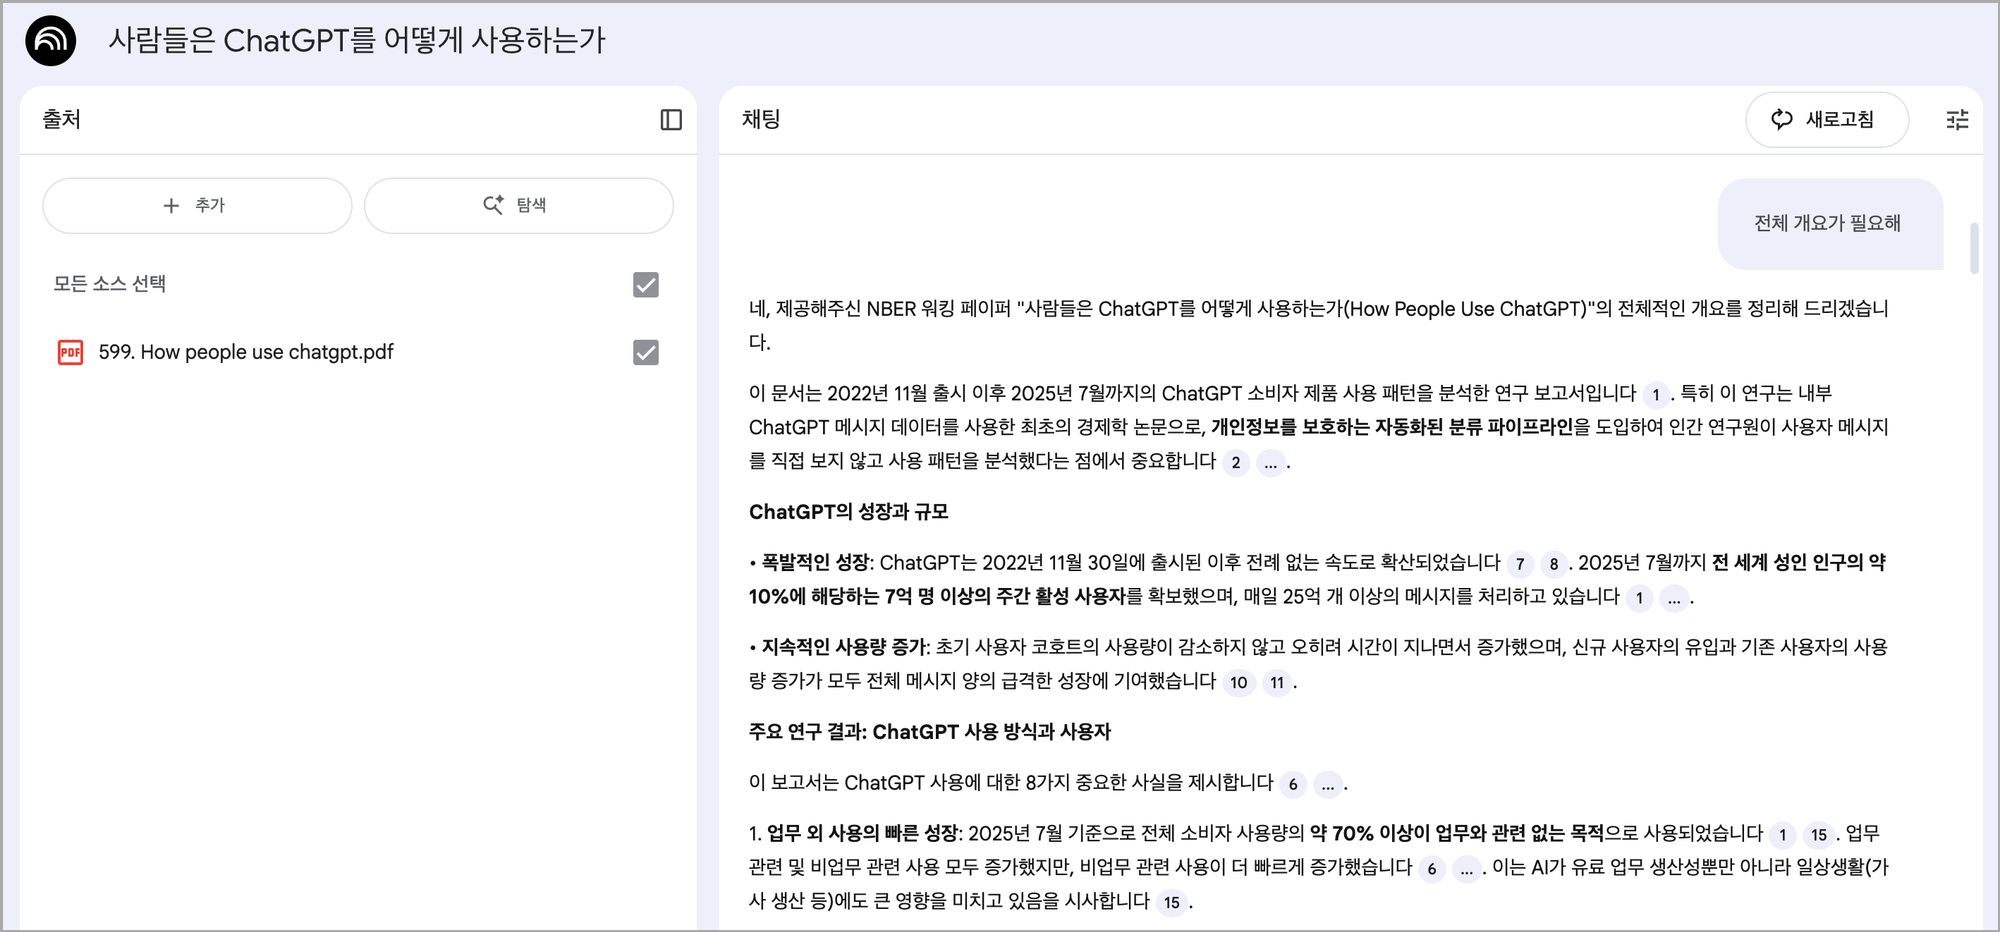Open citation 11 in 지속적인 사용량 증가 bullet
This screenshot has width=2000, height=932.
click(1277, 683)
